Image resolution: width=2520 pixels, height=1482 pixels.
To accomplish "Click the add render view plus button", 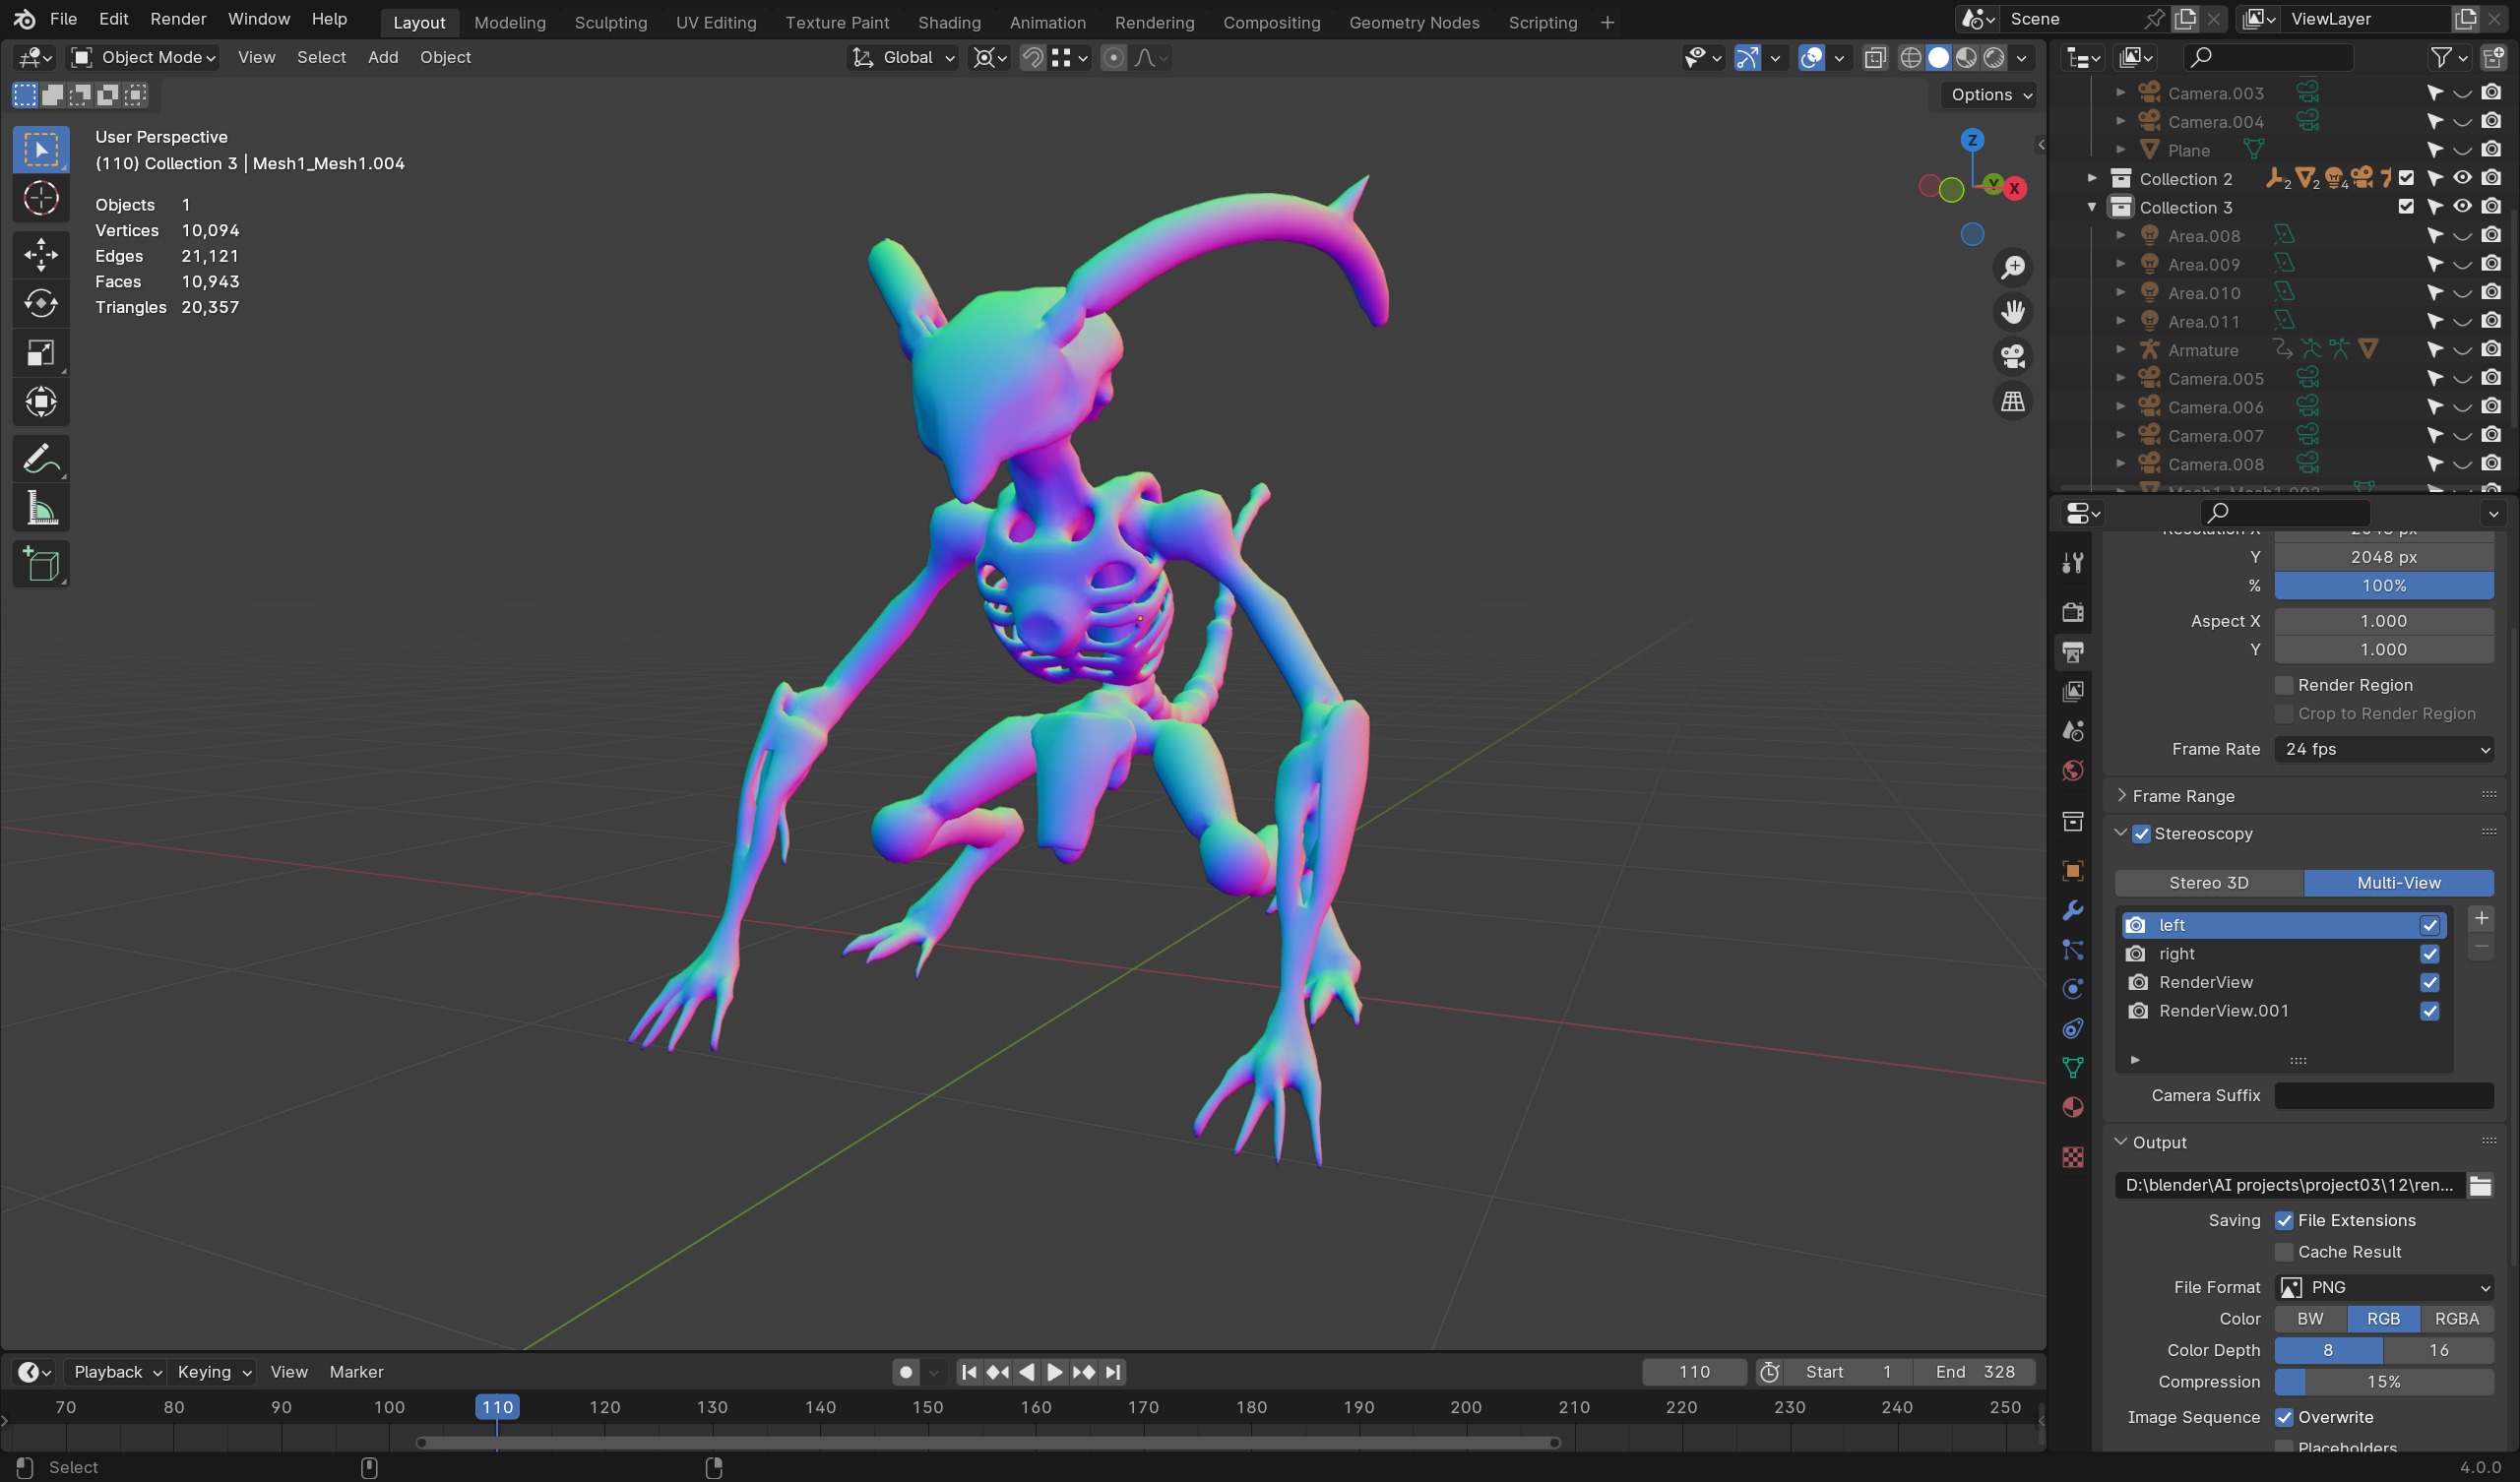I will (2480, 919).
